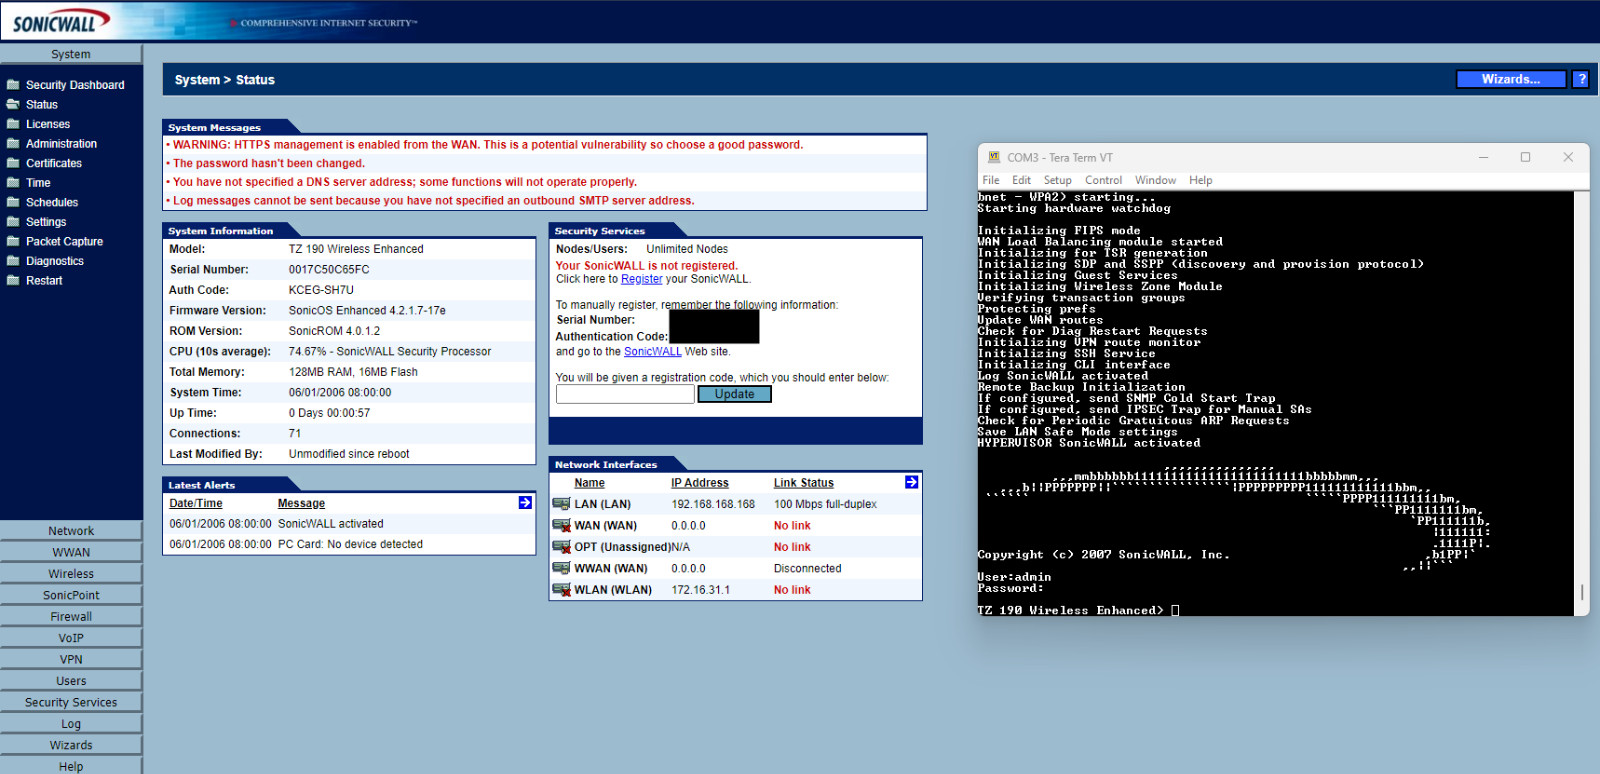Screen dimensions: 1600x774
Task: Open the Control menu in Tera Term
Action: 1103,180
